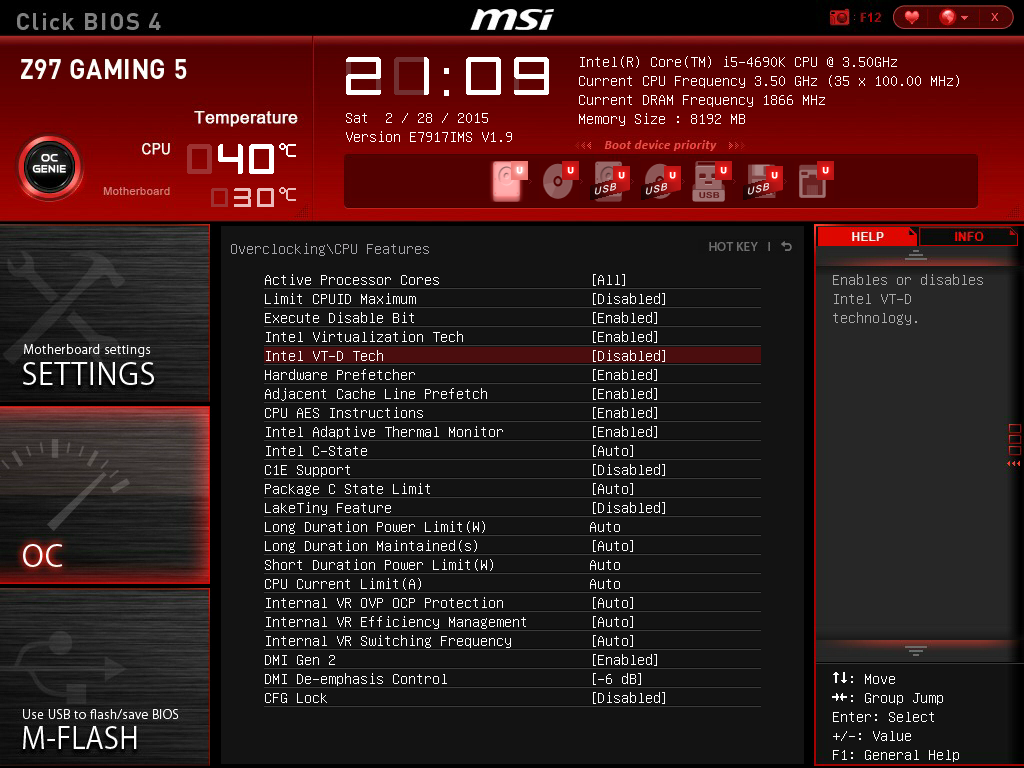Toggle Intel VT-D Tech [Disabled] value
Image resolution: width=1024 pixels, height=768 pixels.
(628, 356)
